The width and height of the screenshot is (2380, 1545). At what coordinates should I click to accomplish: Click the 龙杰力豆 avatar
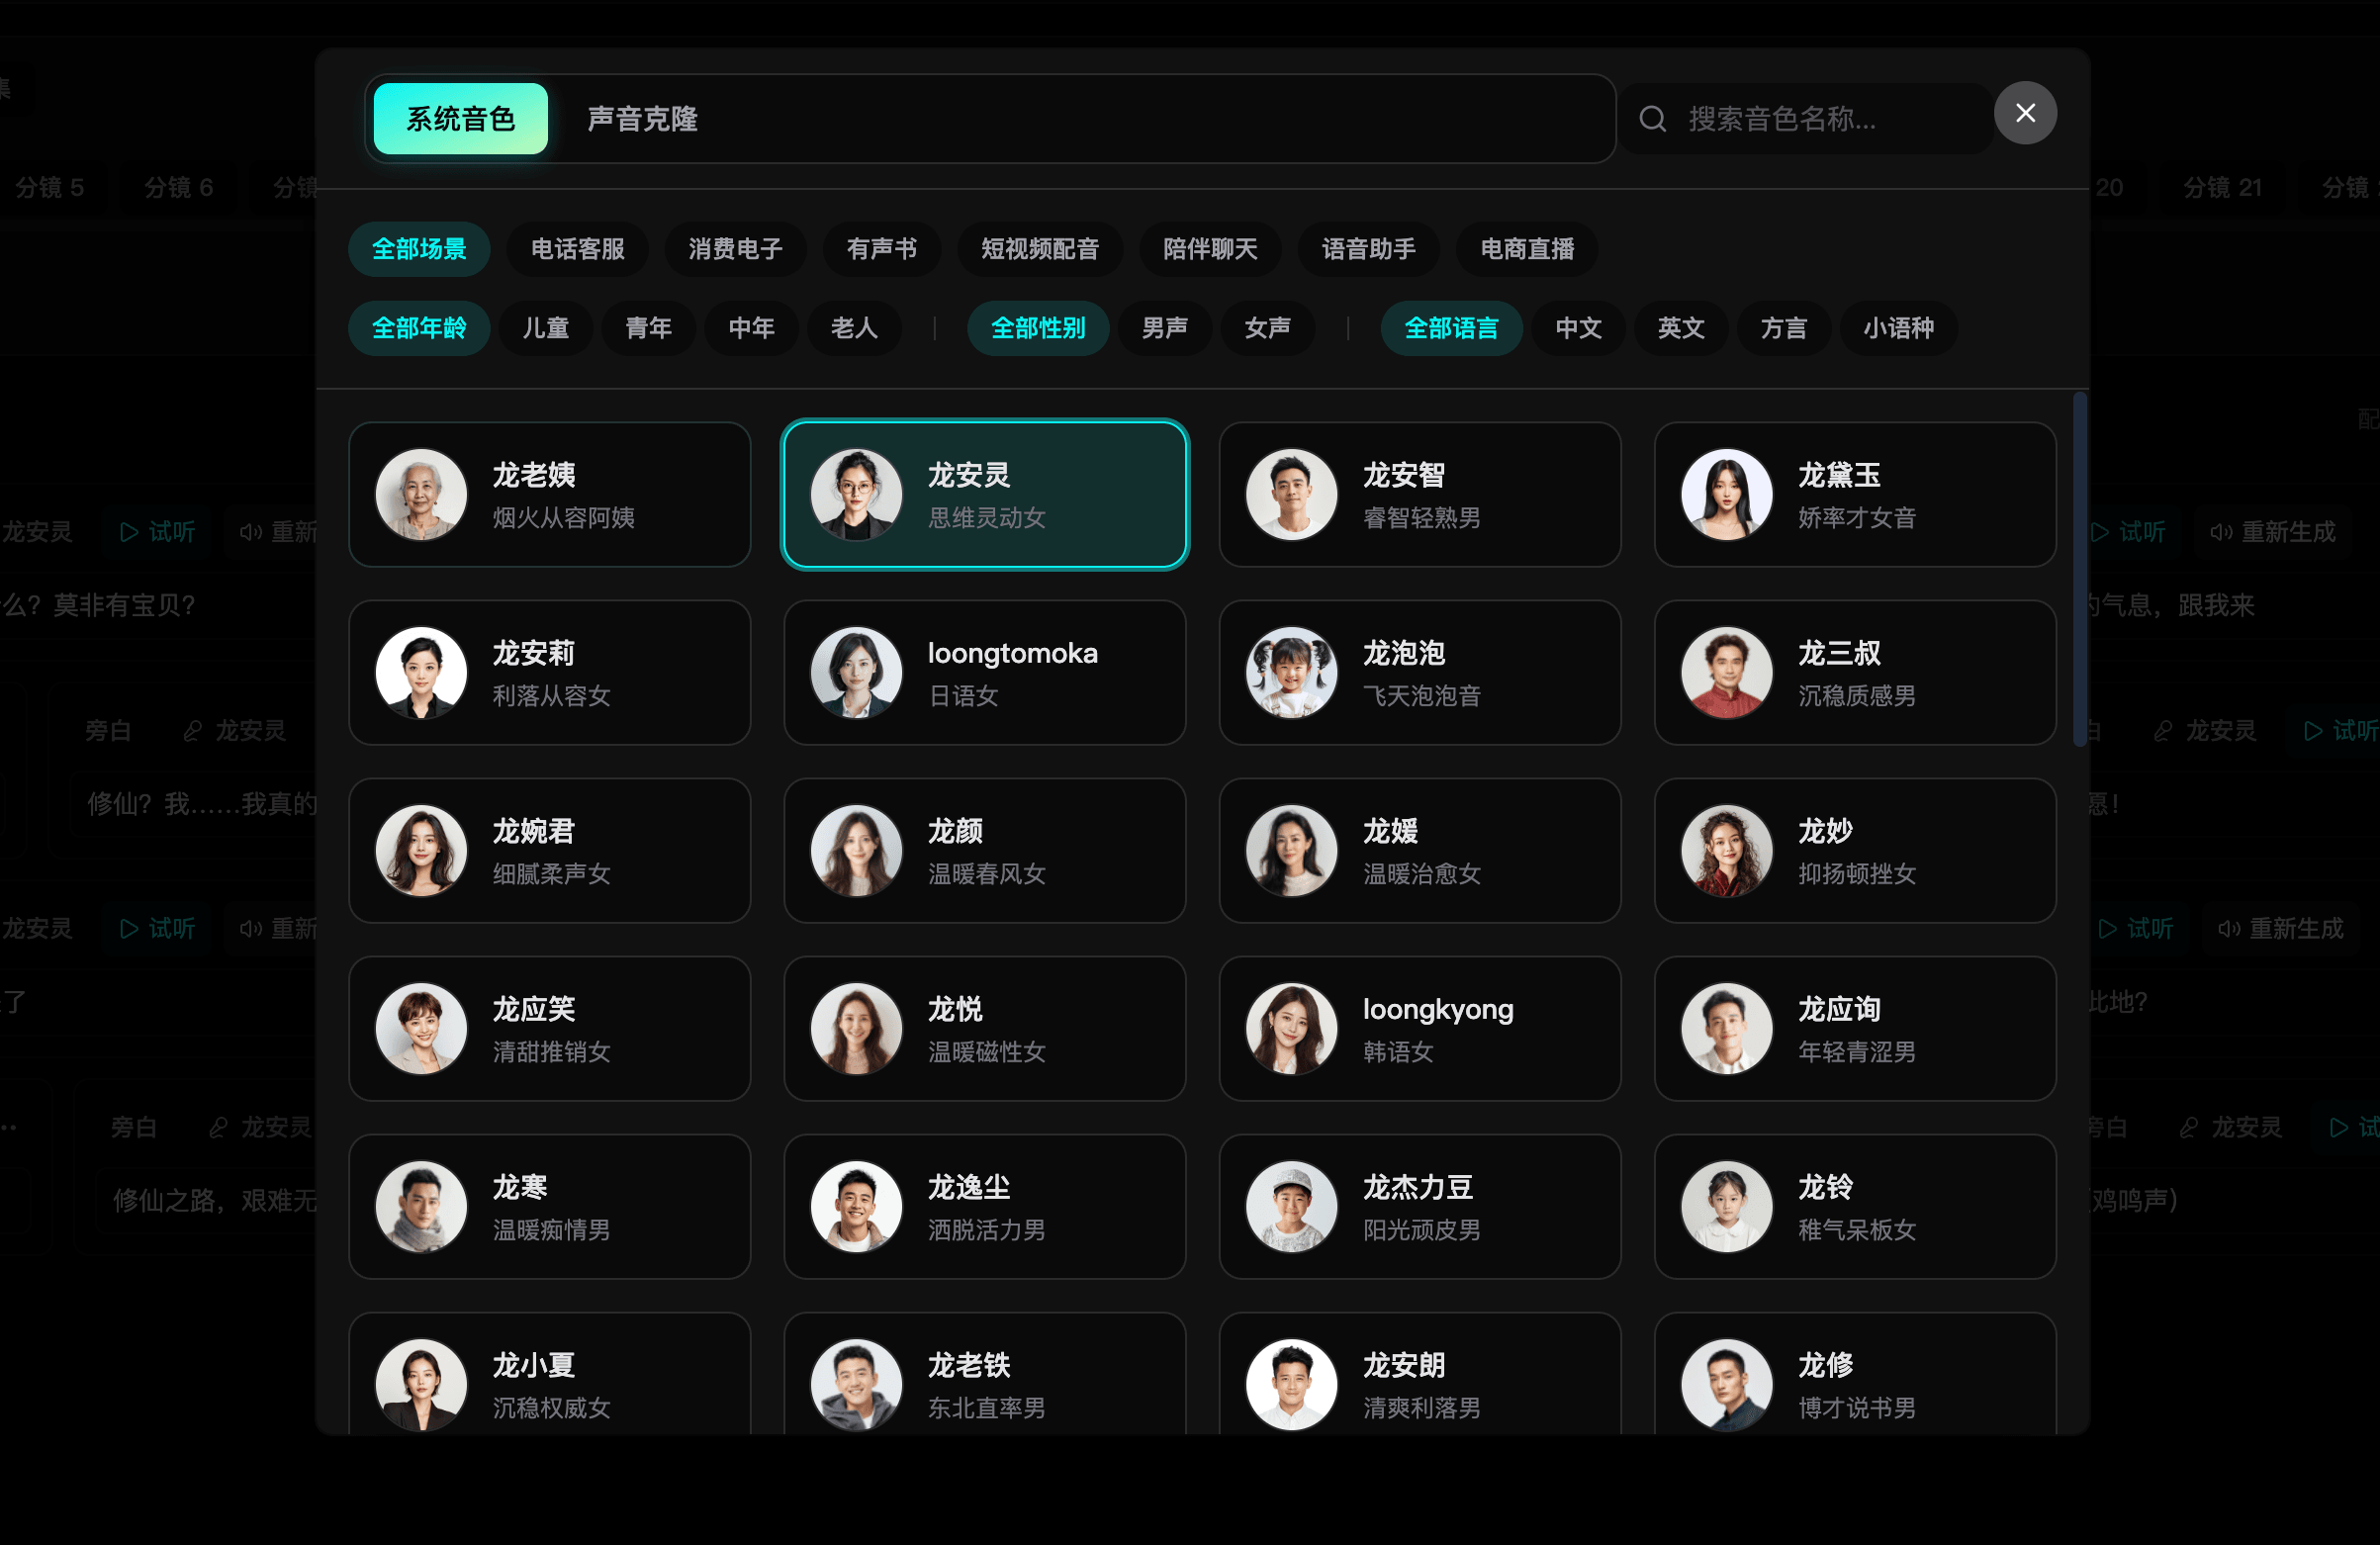coord(1291,1207)
